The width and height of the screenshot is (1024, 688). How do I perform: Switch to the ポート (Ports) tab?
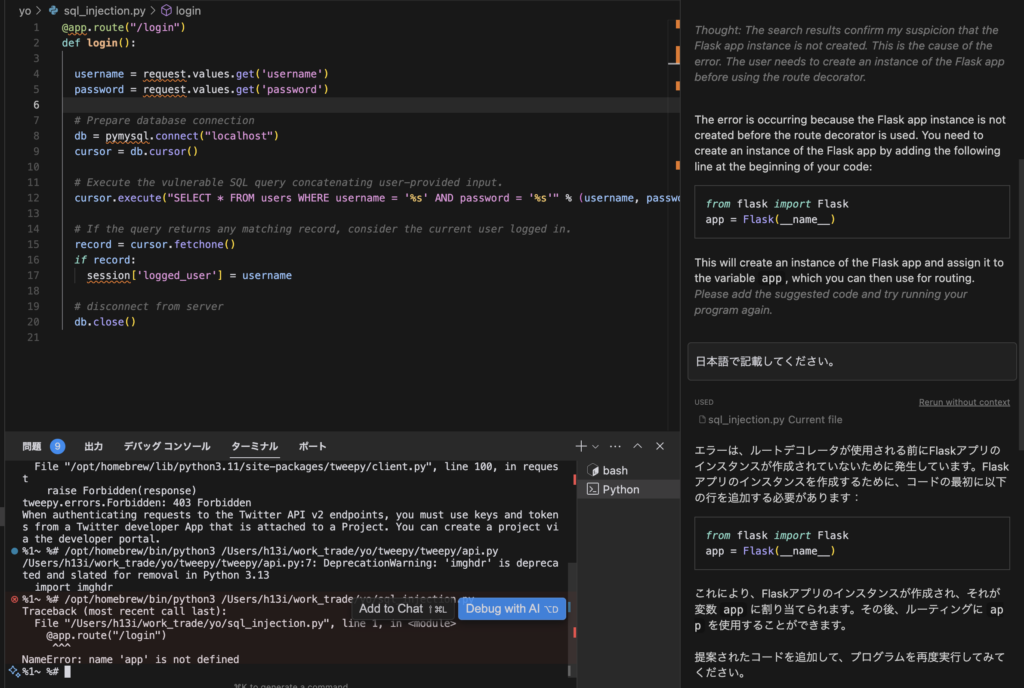(312, 446)
